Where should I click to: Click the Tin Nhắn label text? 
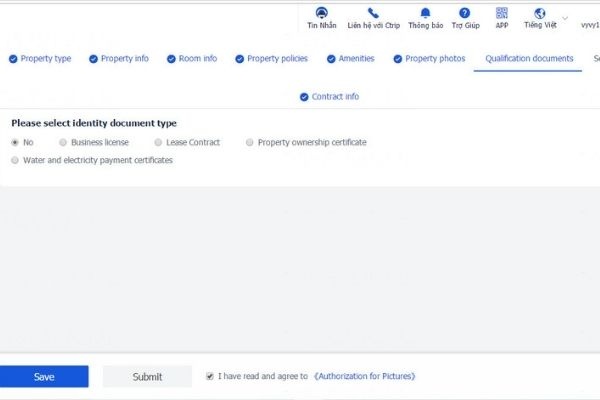pyautogui.click(x=322, y=25)
